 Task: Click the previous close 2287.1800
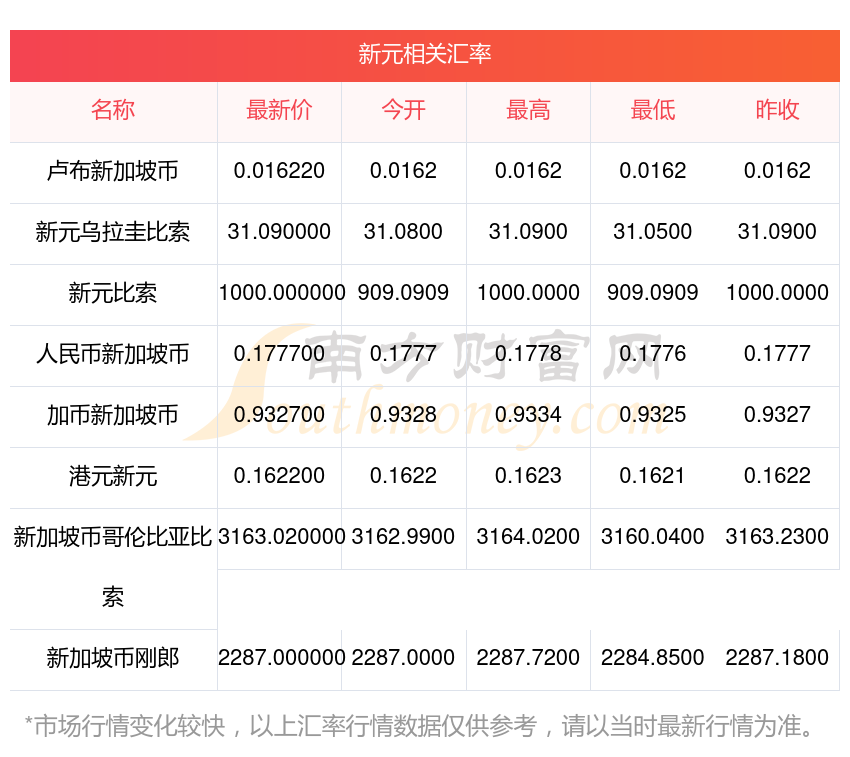click(x=777, y=658)
